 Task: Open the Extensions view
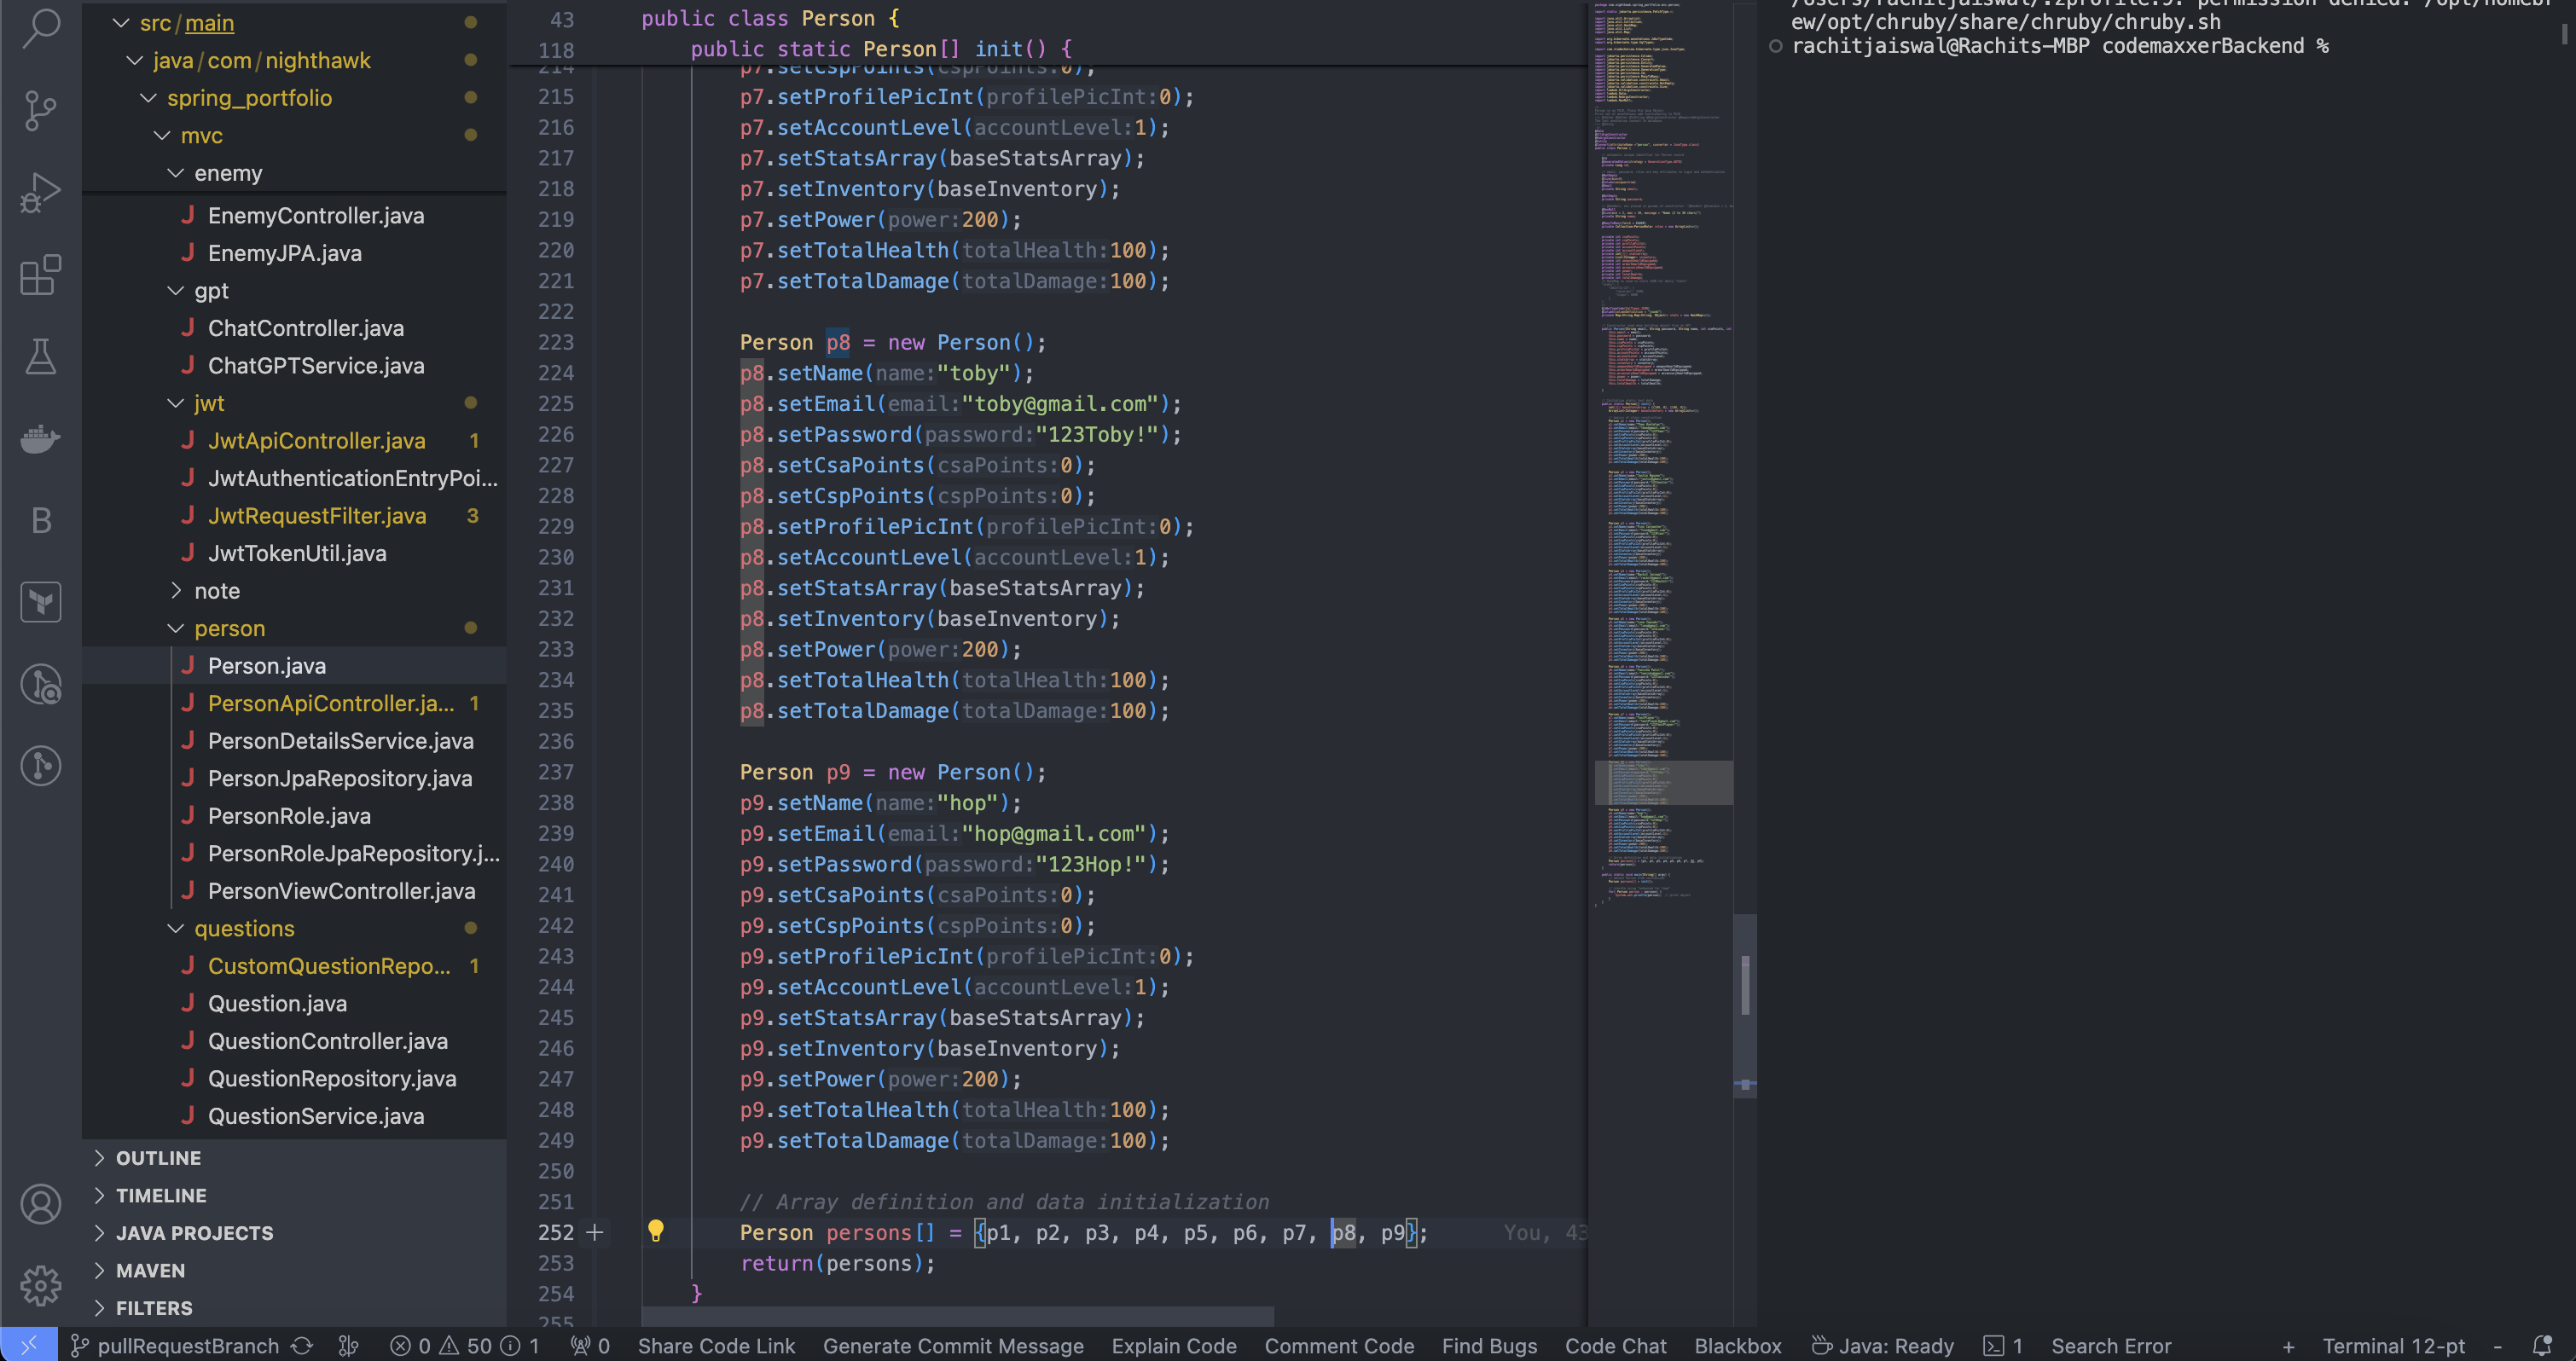tap(41, 274)
